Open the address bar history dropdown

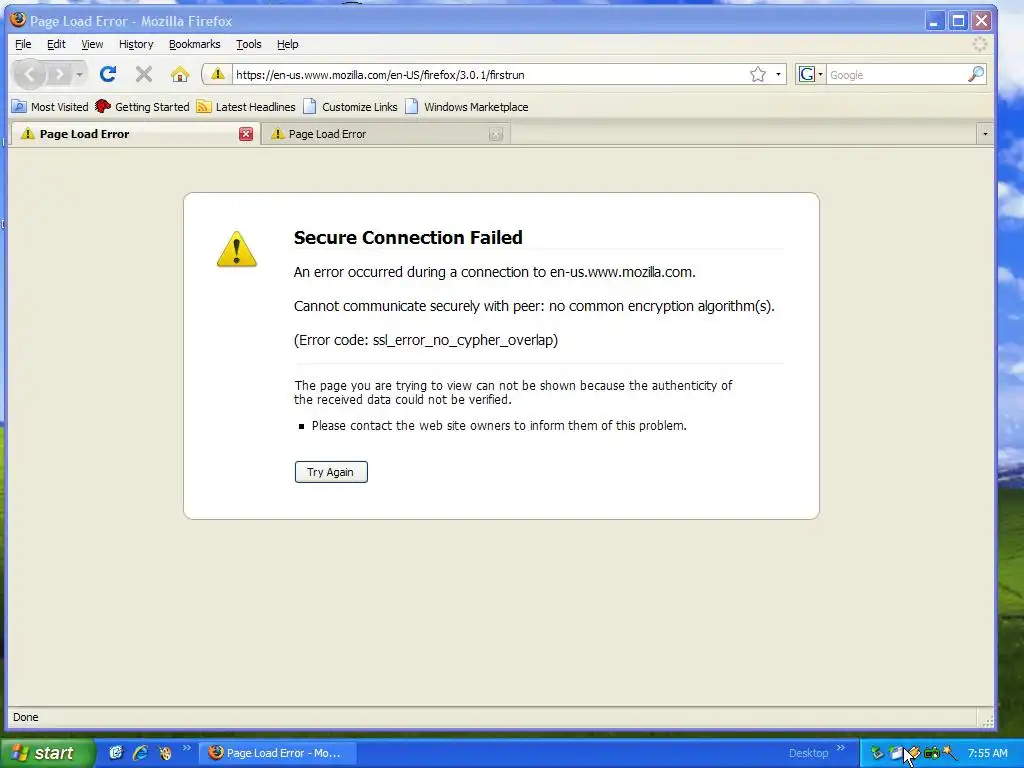[778, 74]
